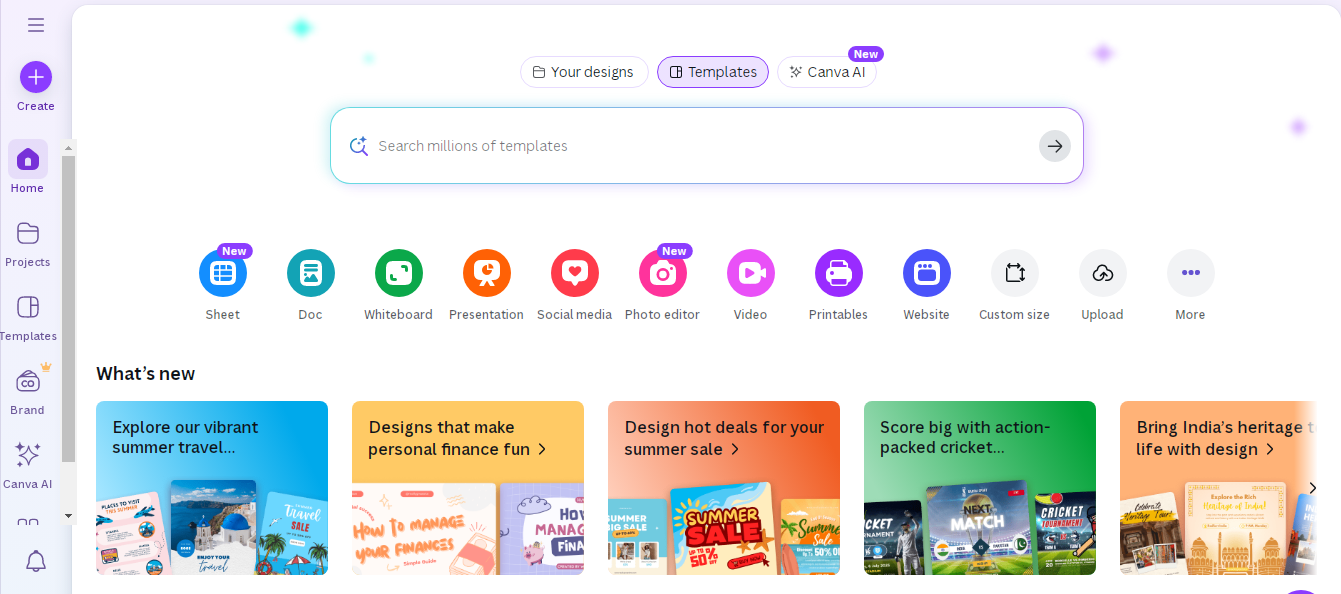
Task: Open the Social media heart icon
Action: (x=574, y=273)
